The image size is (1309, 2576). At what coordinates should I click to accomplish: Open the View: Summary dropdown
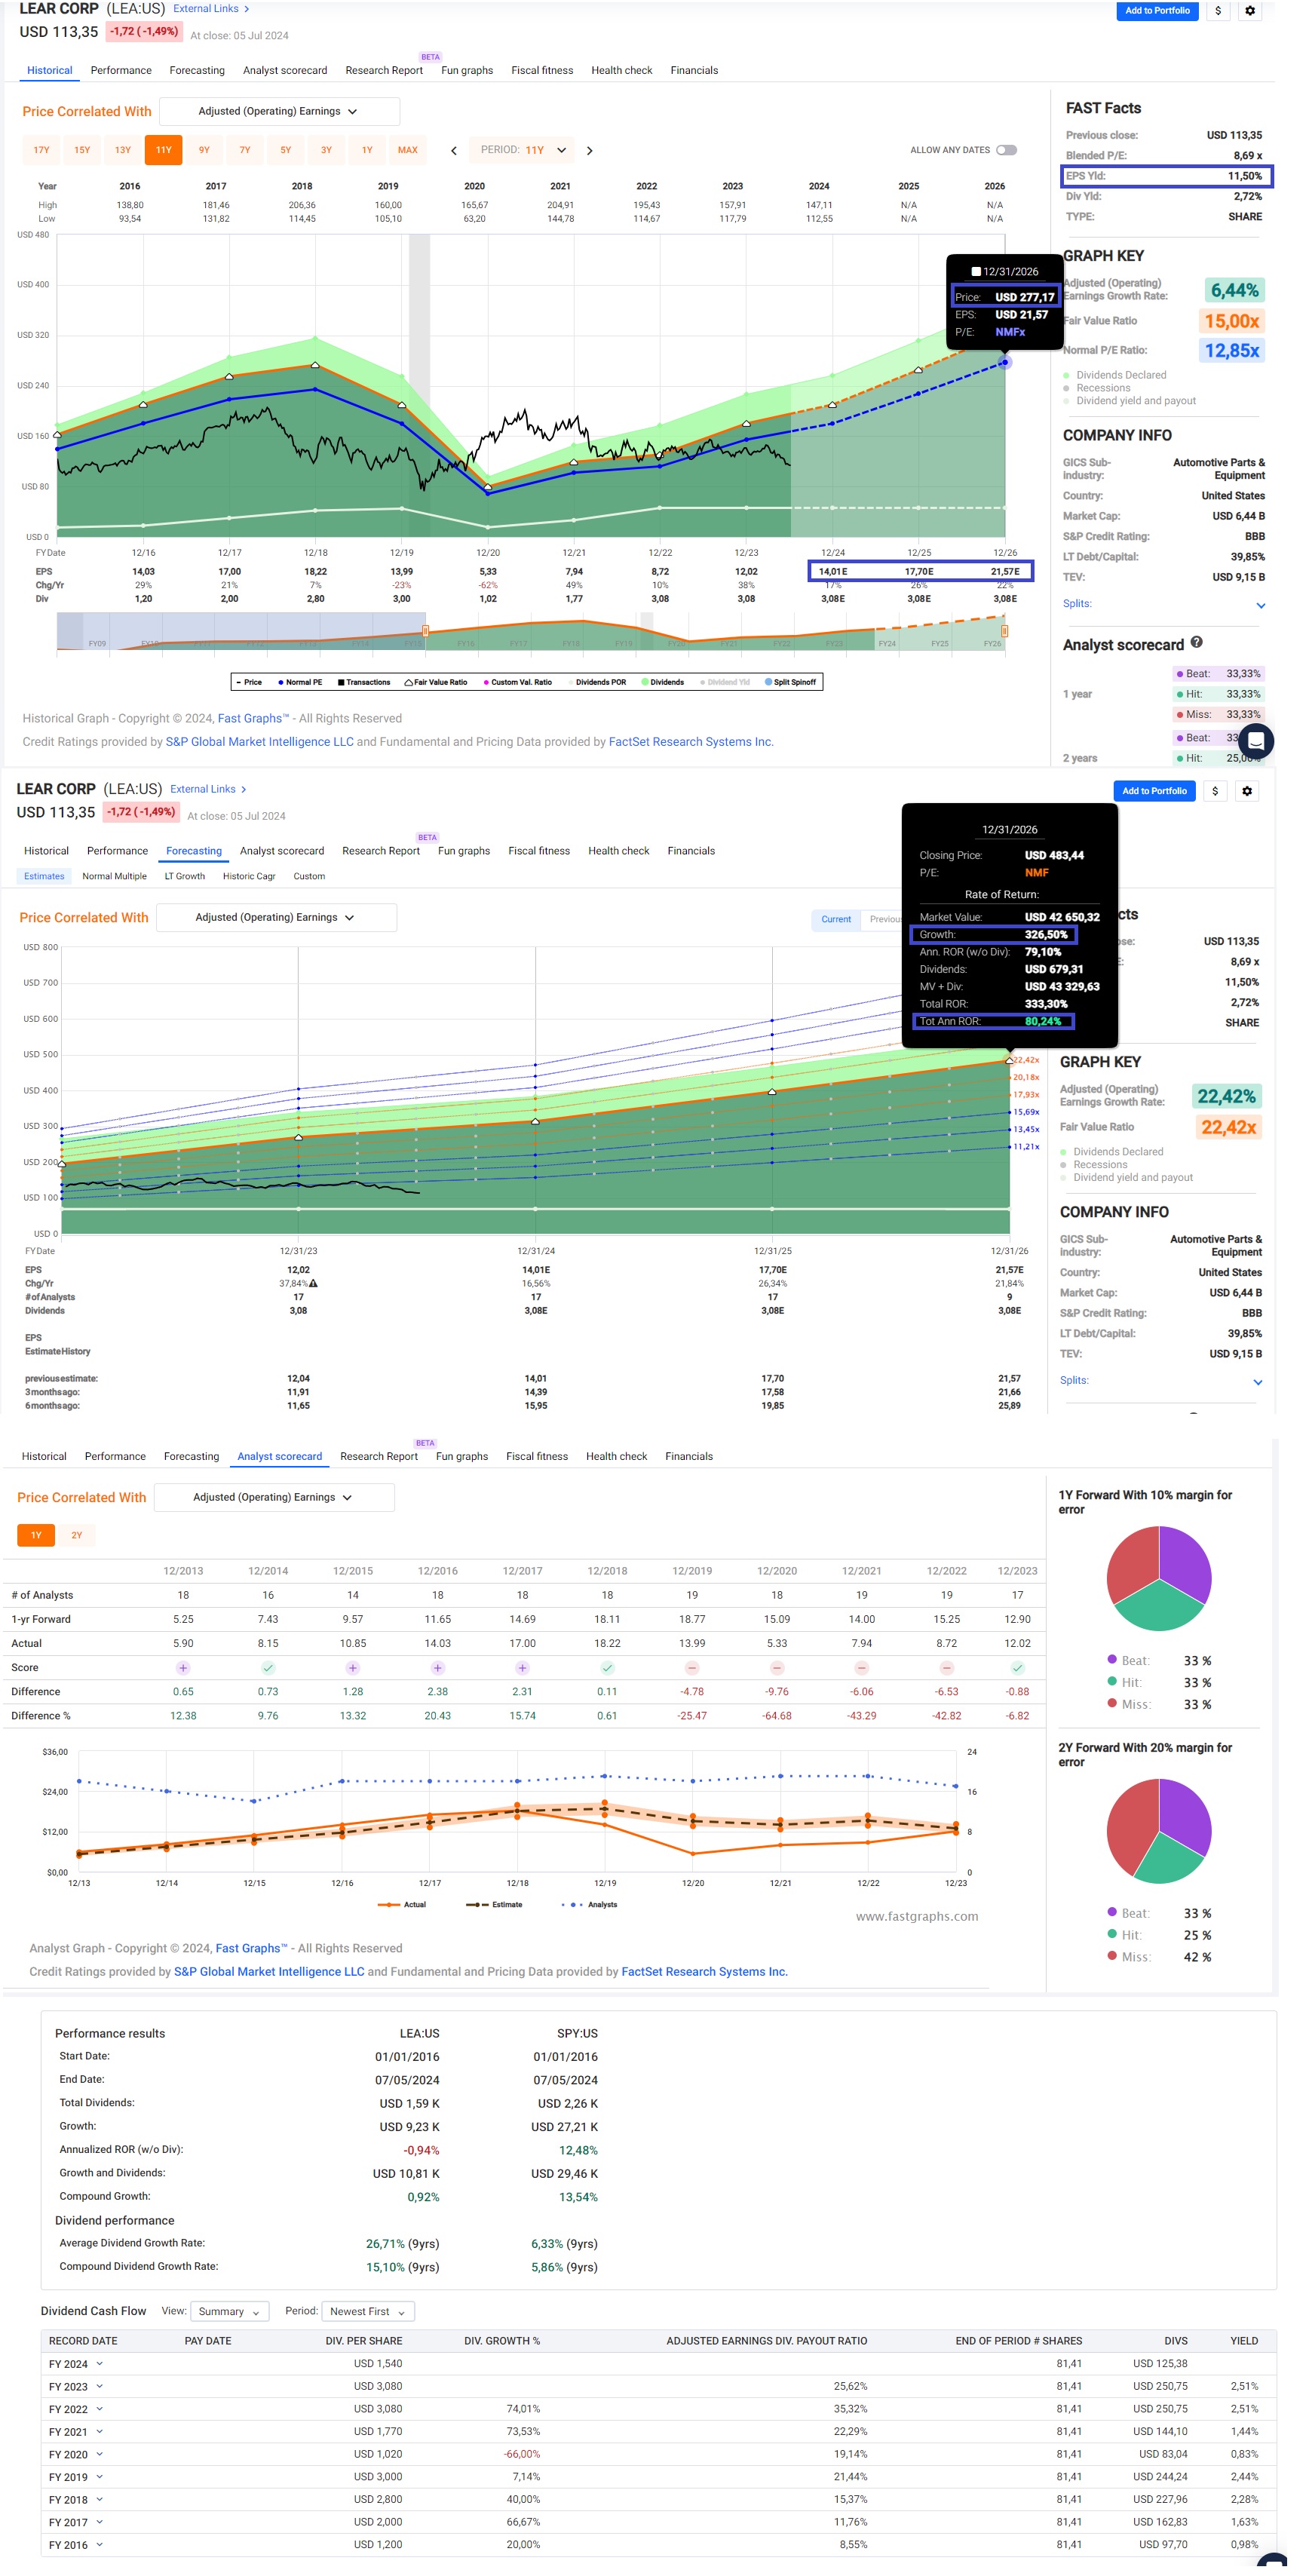(229, 2311)
